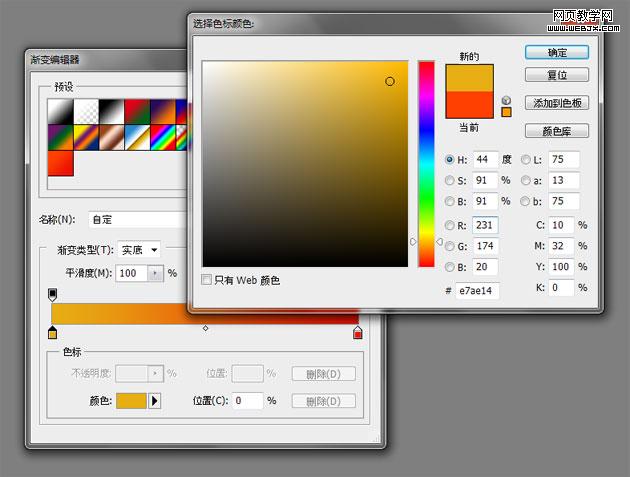This screenshot has width=630, height=477.
Task: Select the red-green gradient preset
Action: 137,111
